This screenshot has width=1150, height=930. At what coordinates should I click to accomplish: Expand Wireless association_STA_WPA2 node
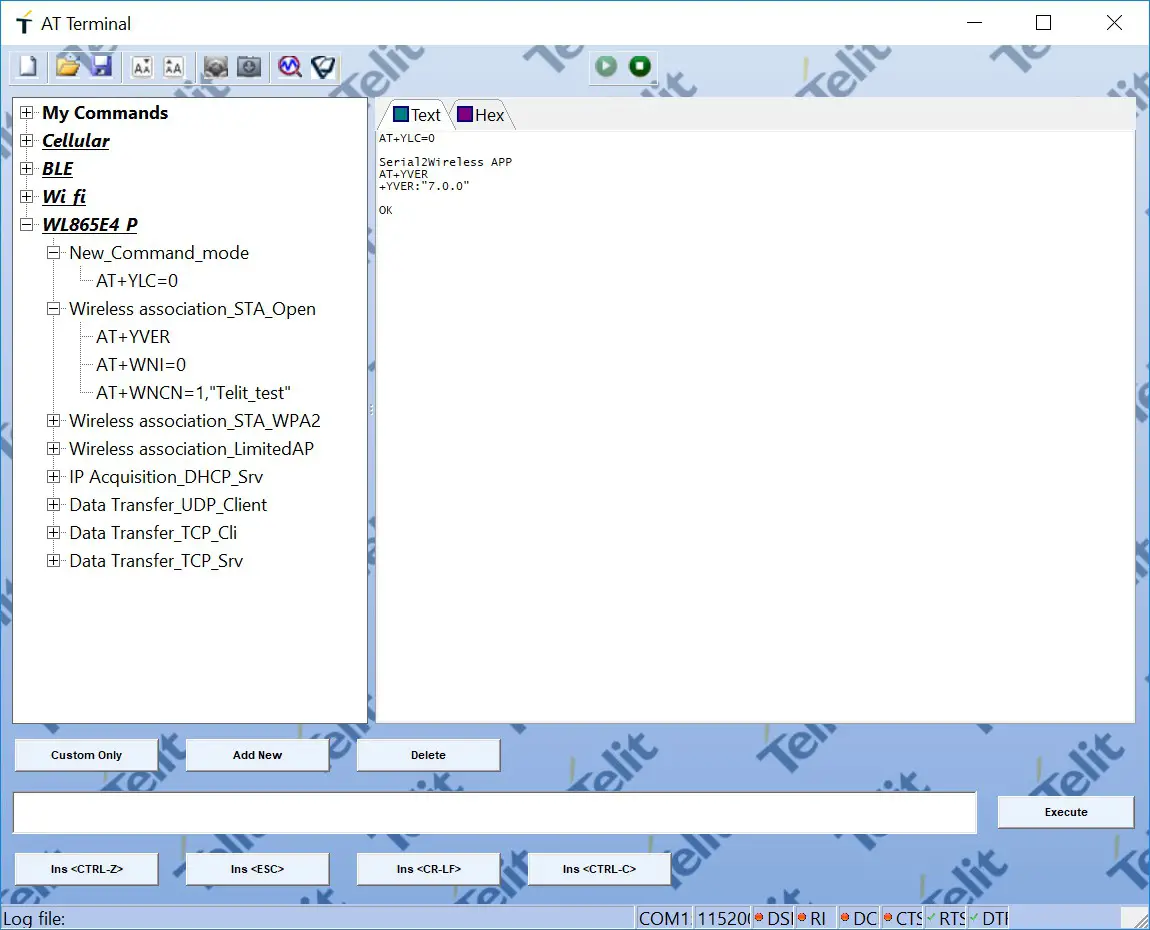coord(54,420)
